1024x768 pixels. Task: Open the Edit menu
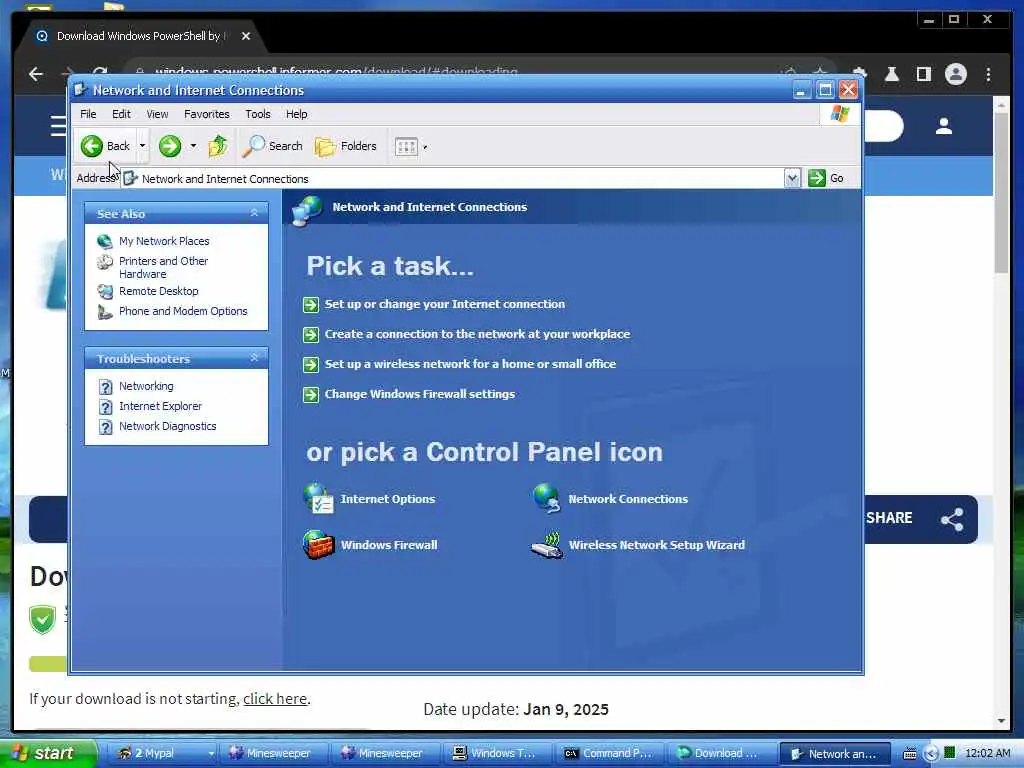[121, 114]
